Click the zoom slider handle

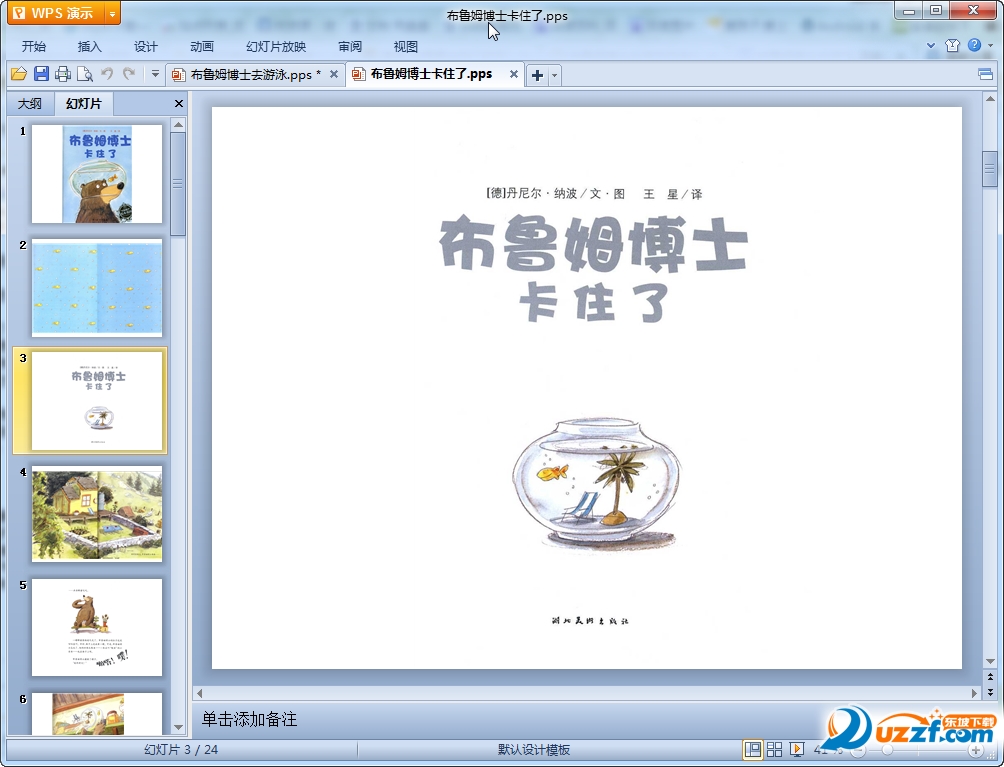887,750
